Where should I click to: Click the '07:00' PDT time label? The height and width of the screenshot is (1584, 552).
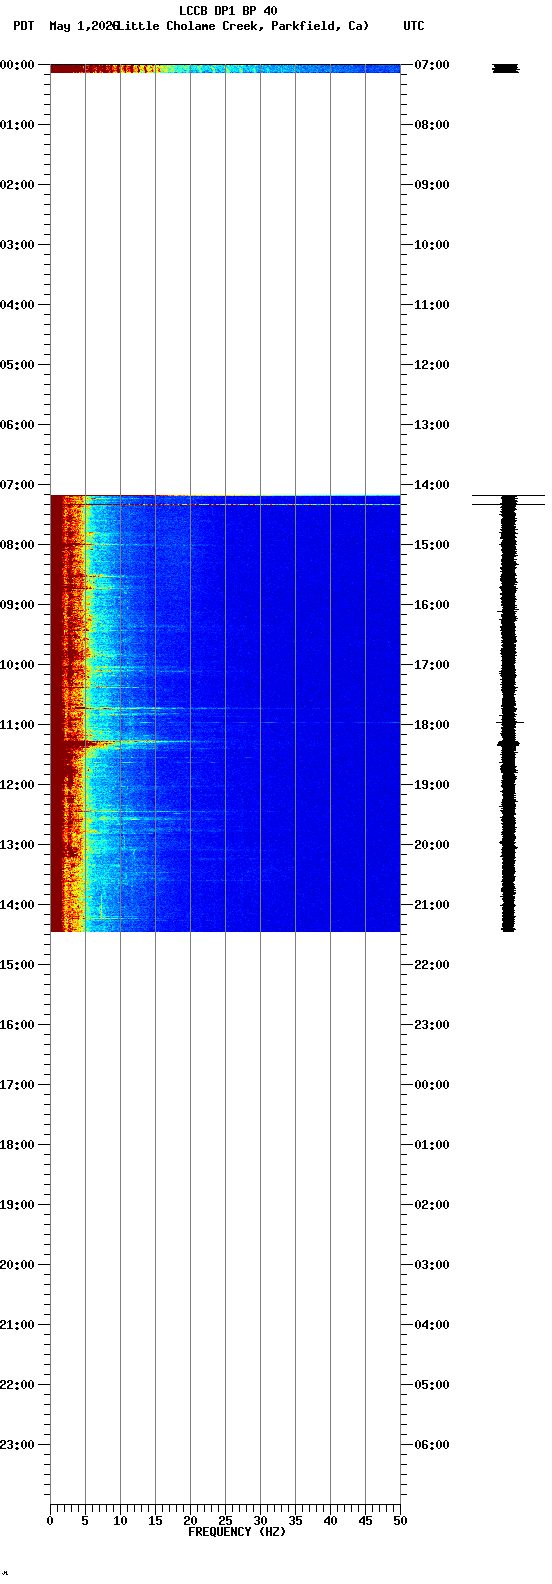18,485
